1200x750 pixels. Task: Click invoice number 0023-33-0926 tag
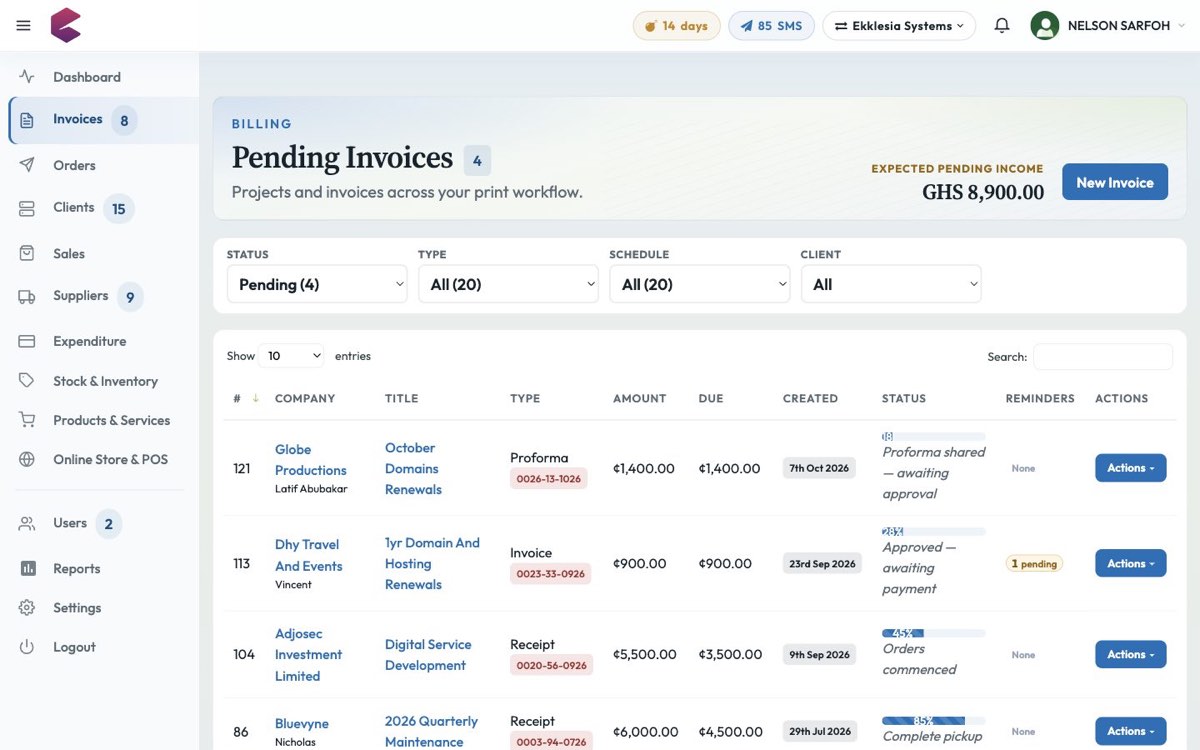click(551, 574)
